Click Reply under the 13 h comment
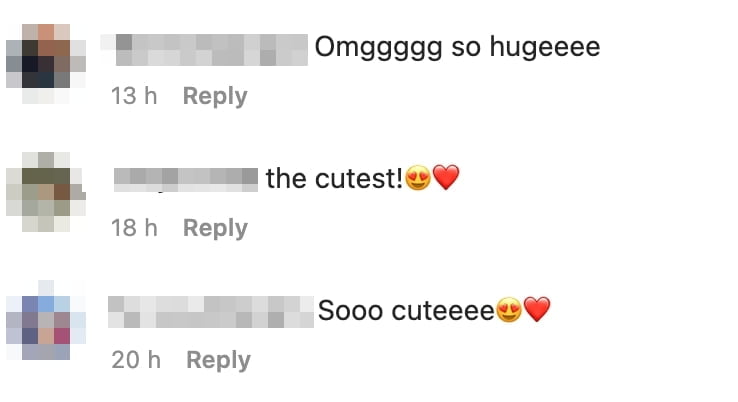This screenshot has height=402, width=738. coord(215,96)
